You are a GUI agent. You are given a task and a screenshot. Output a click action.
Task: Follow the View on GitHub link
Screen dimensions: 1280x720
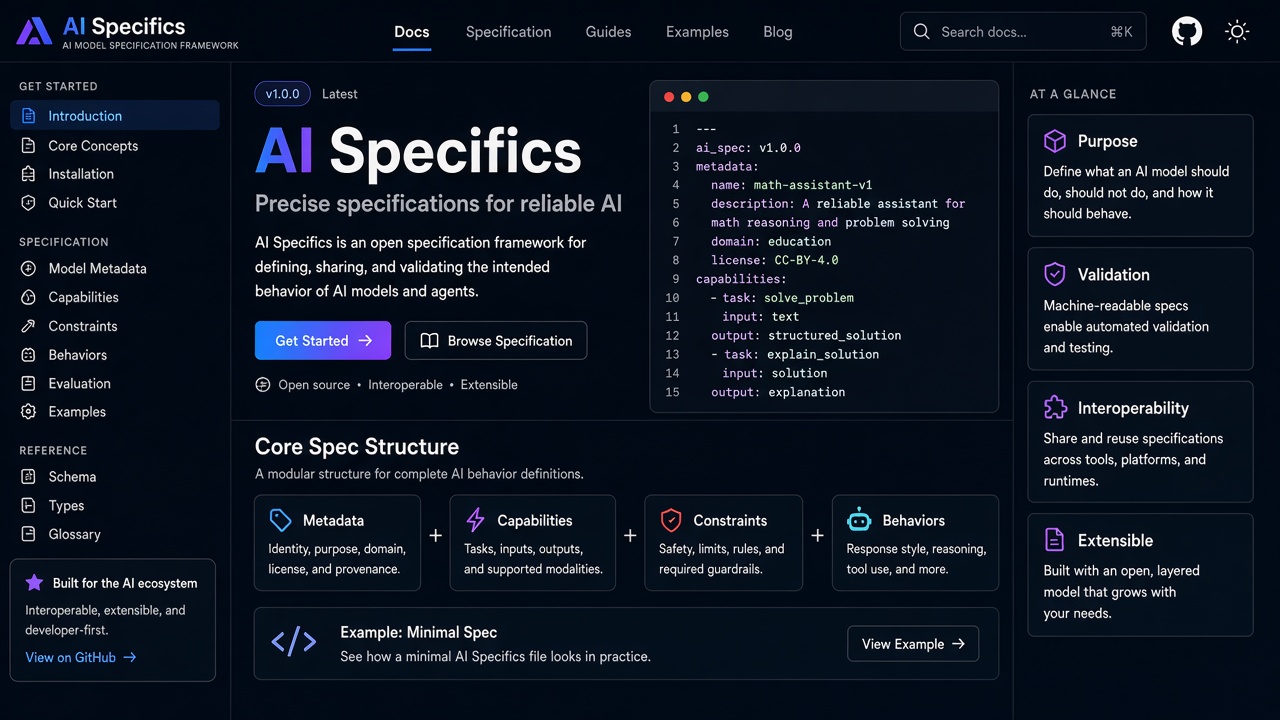tap(81, 658)
